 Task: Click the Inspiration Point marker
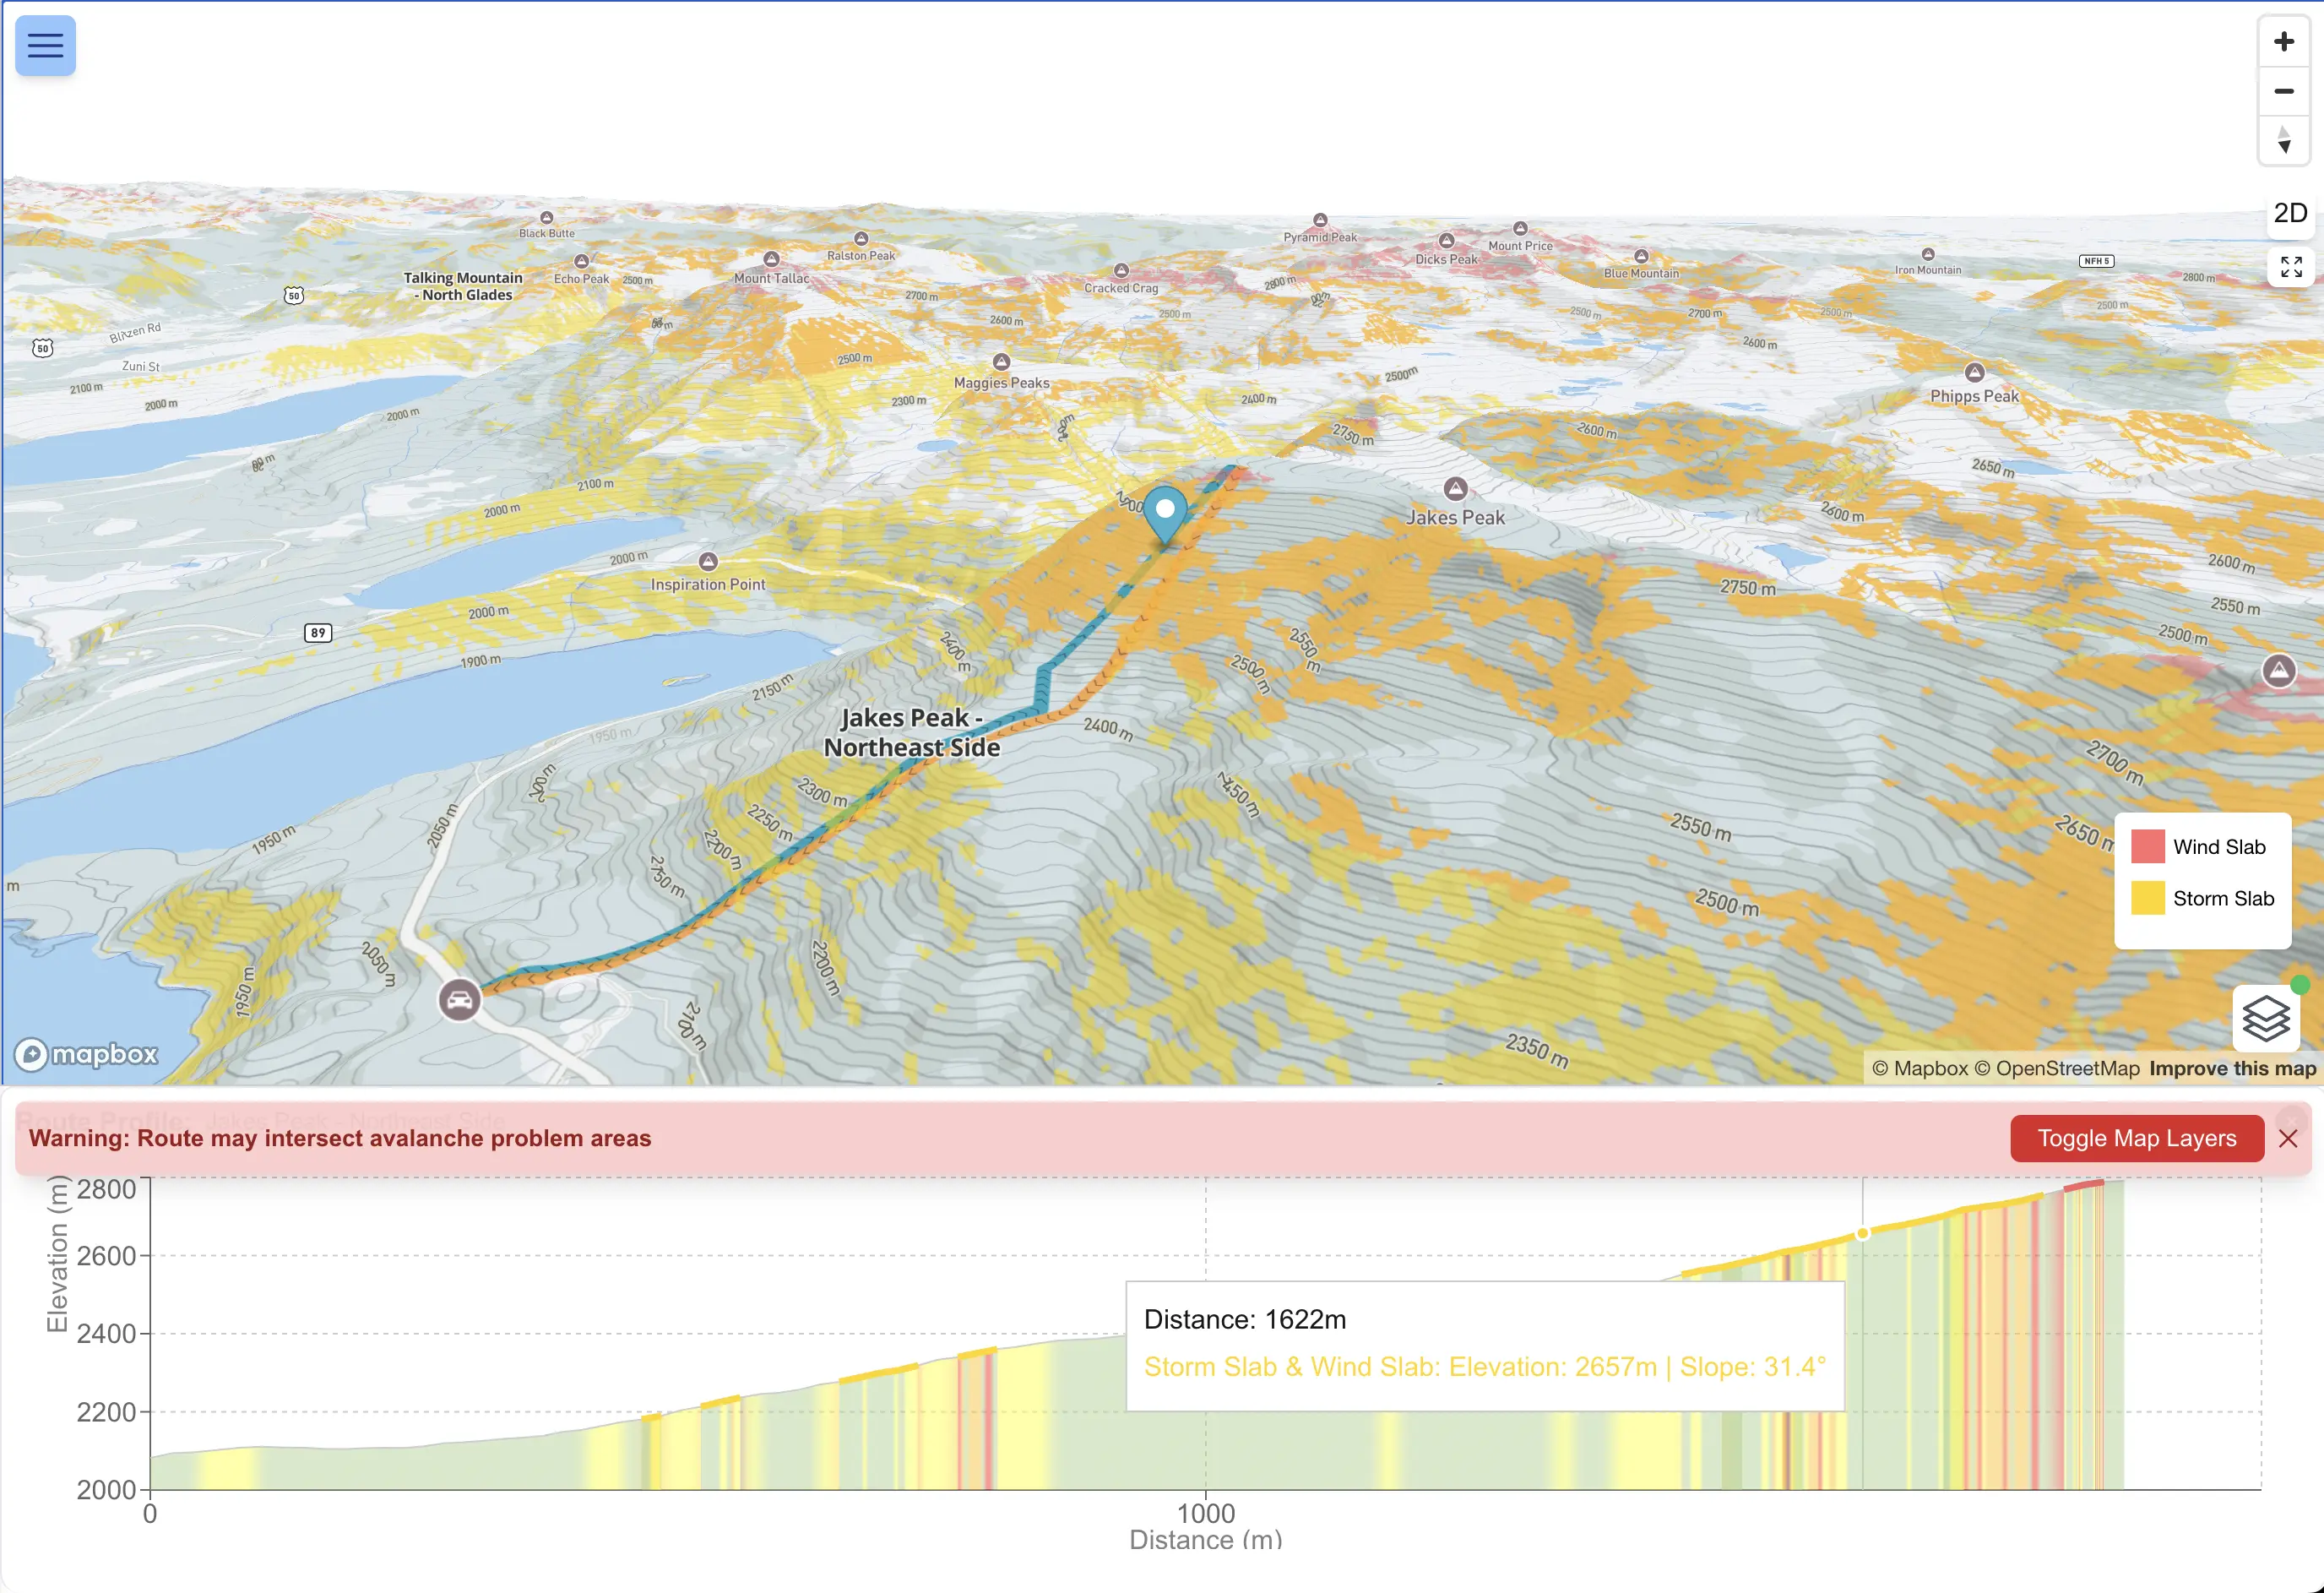pyautogui.click(x=708, y=562)
